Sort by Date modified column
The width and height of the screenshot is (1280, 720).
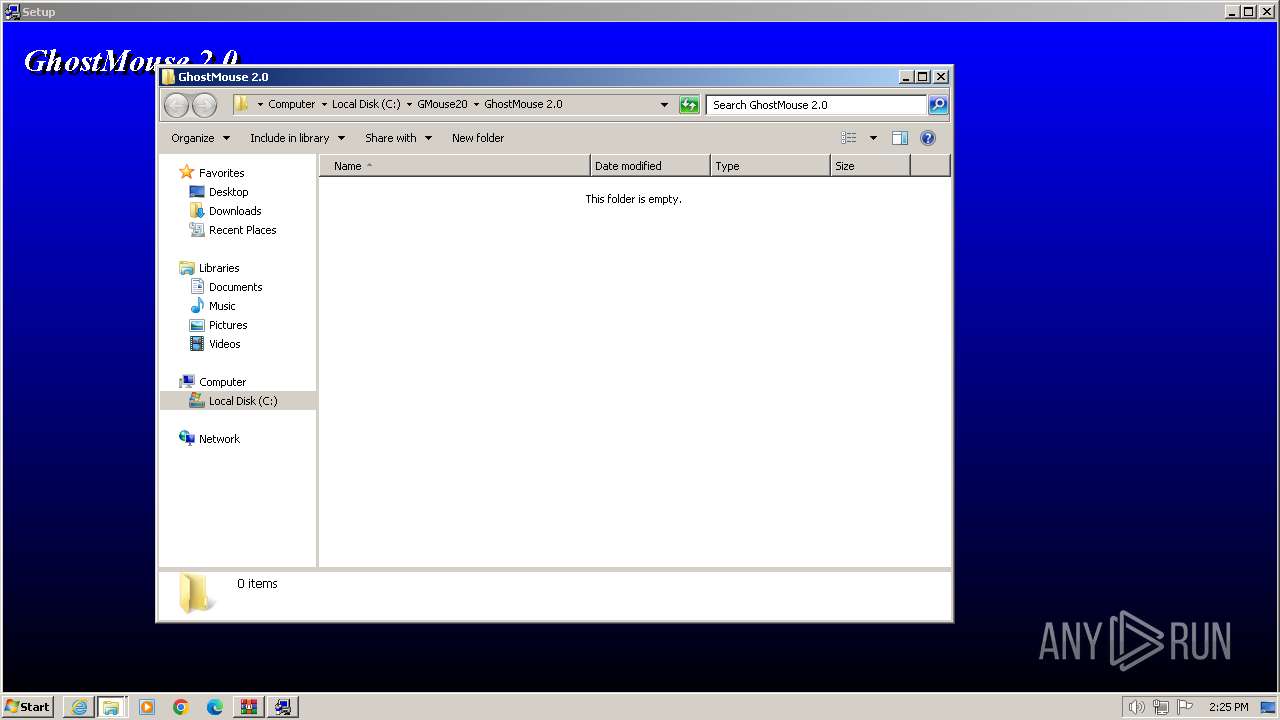650,166
